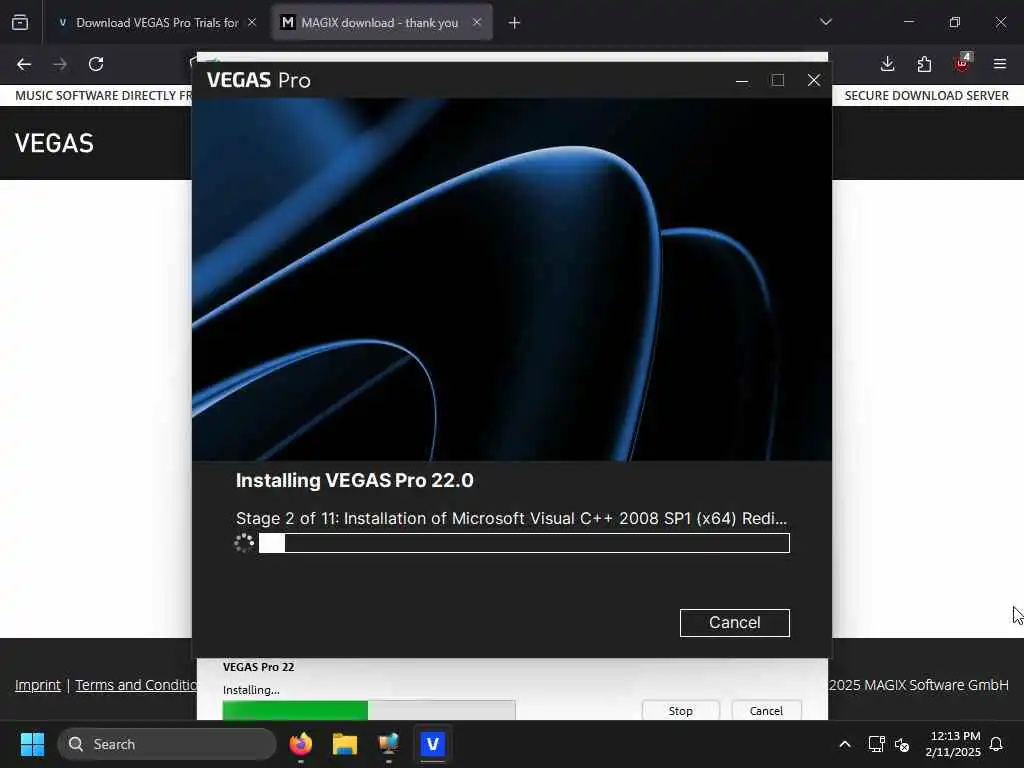Viewport: 1024px width, 768px height.
Task: Click the red ad-blocker extension icon
Action: 962,63
